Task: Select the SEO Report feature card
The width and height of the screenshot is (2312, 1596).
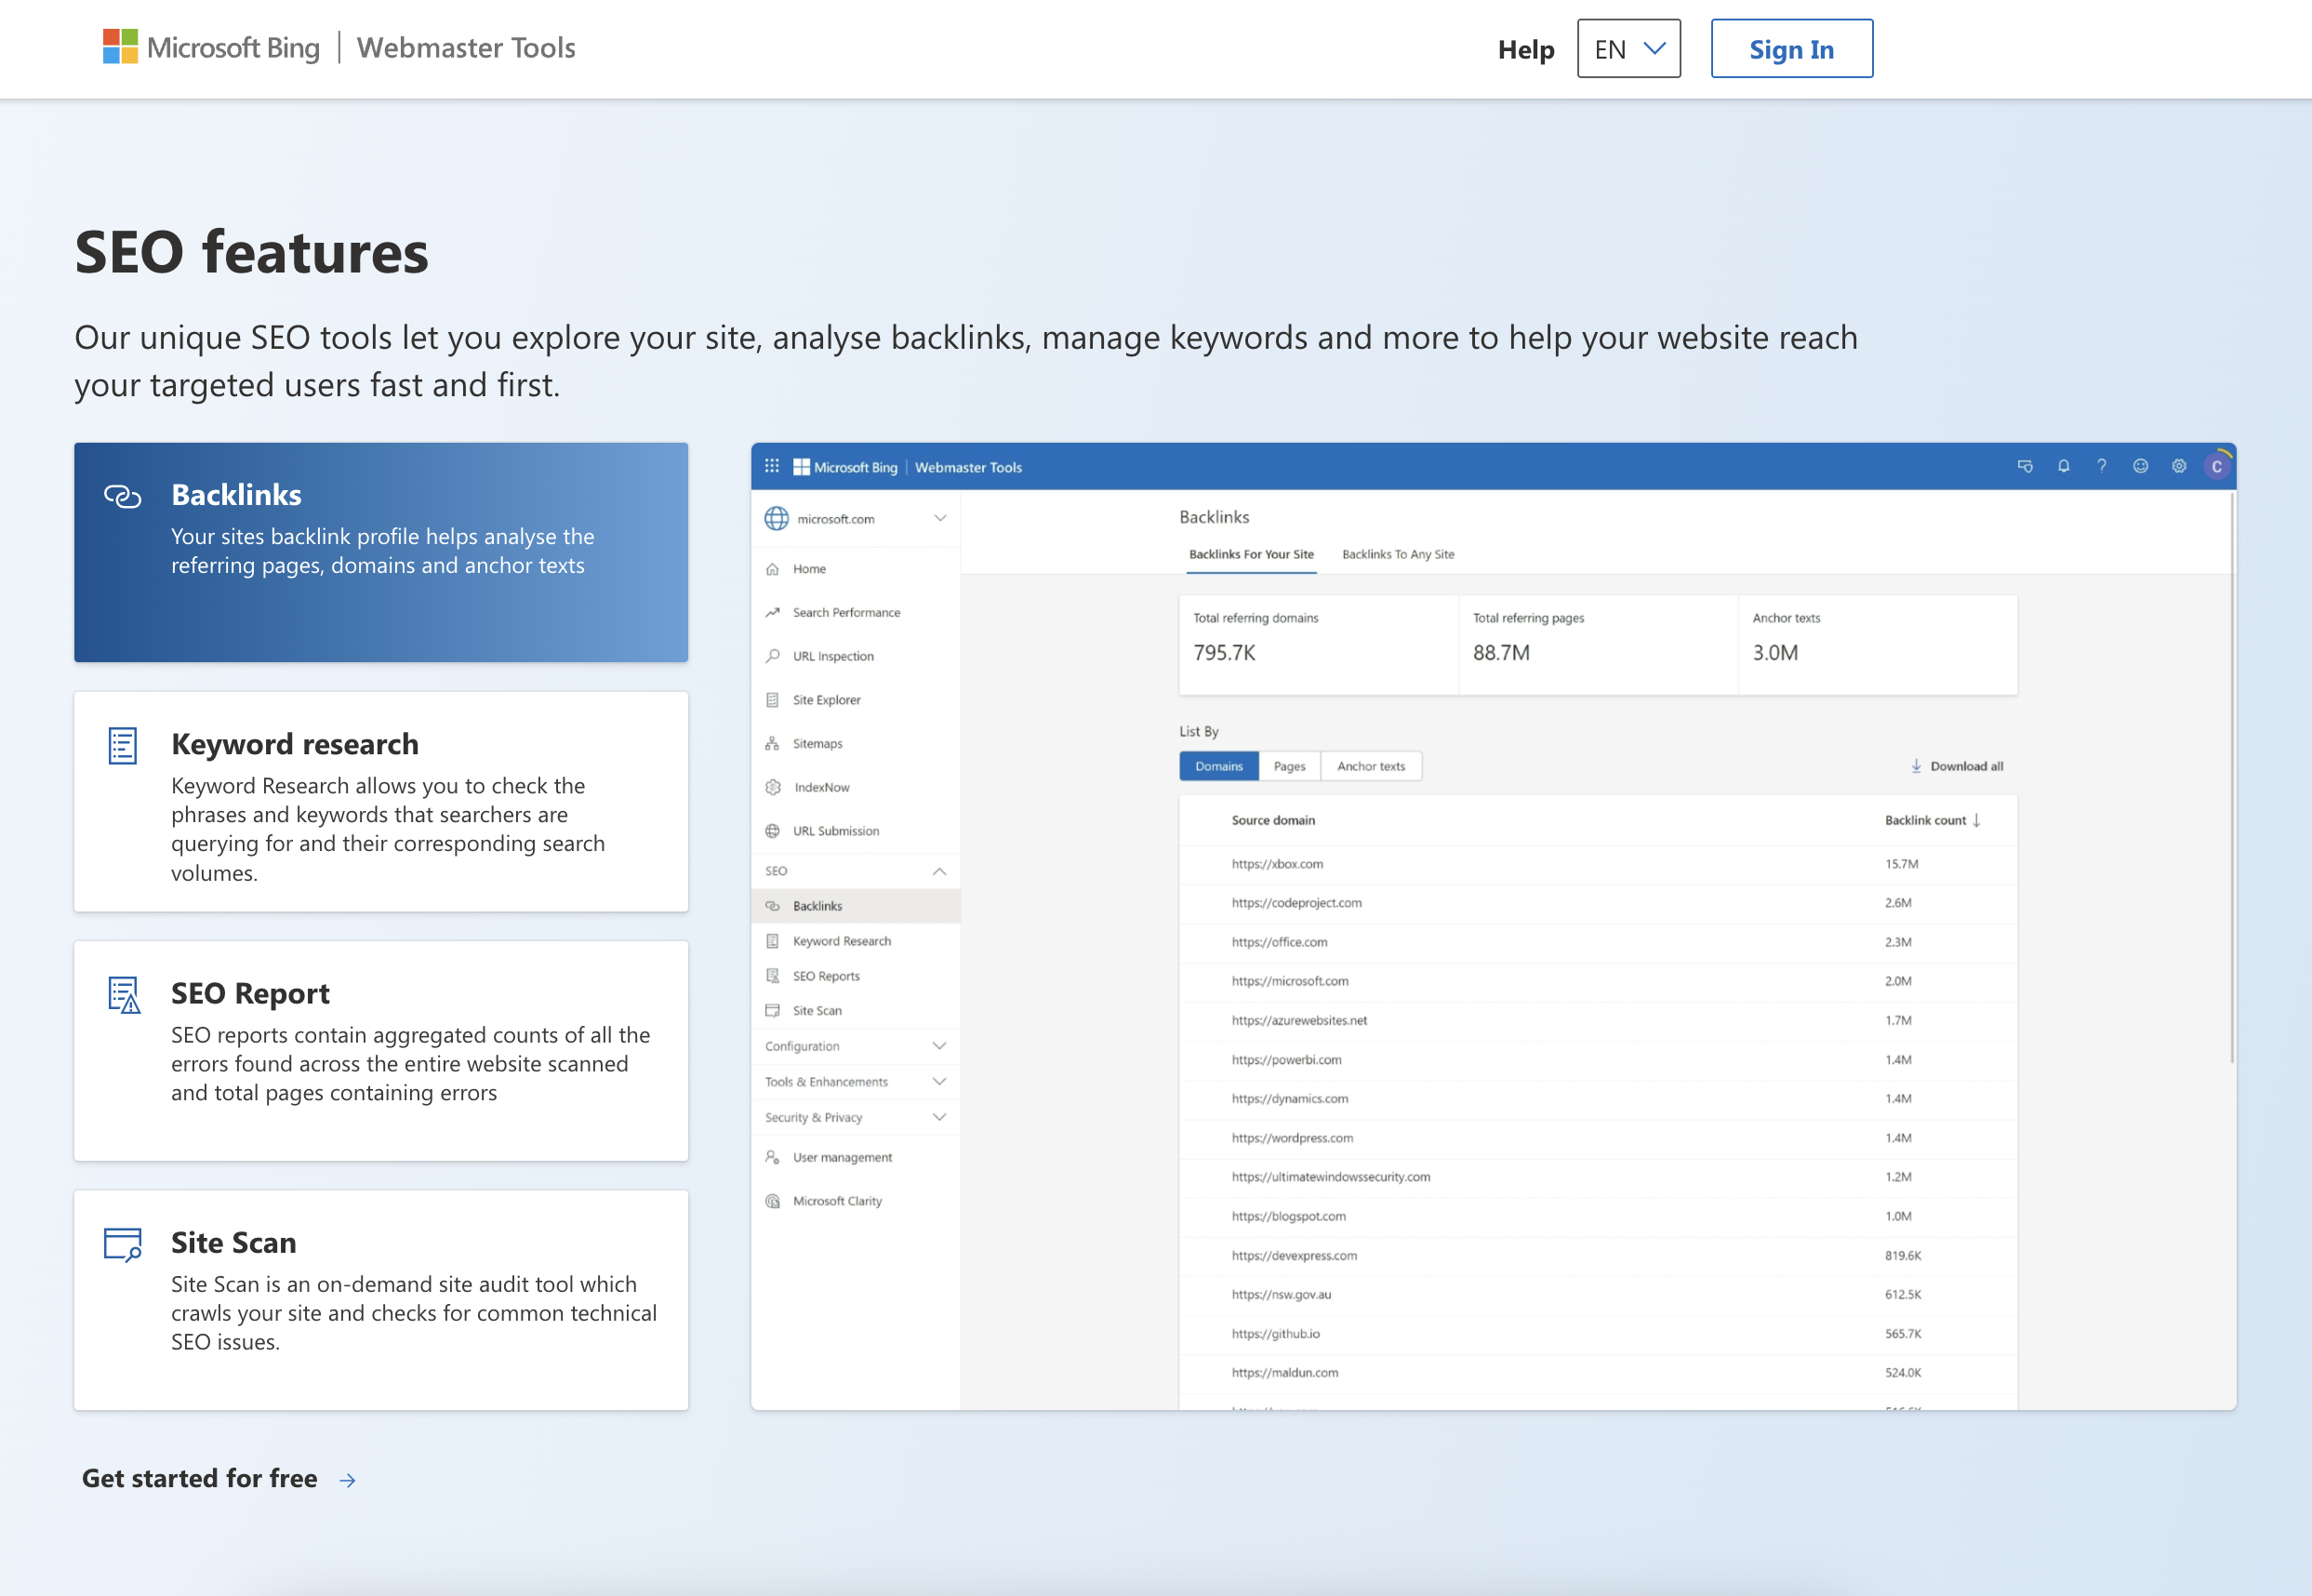Action: click(x=381, y=1050)
